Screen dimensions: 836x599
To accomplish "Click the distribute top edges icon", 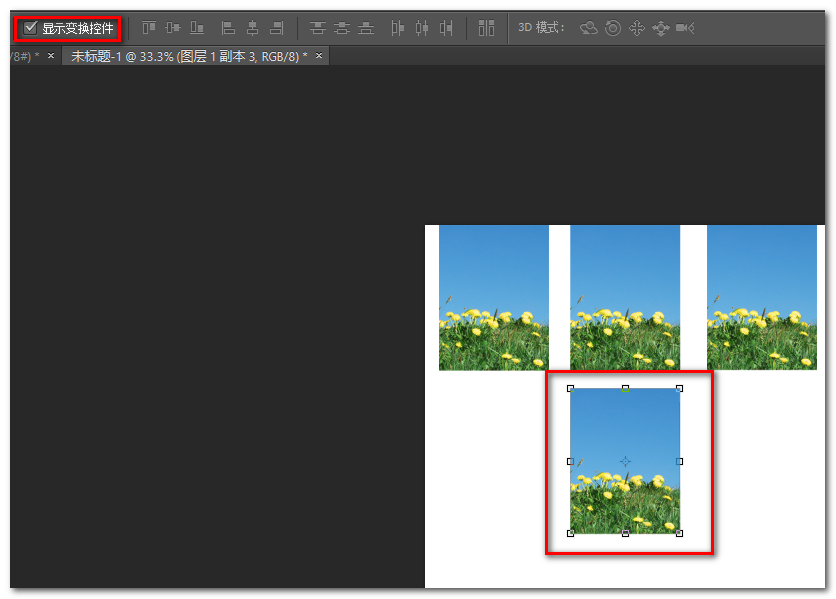I will point(318,27).
